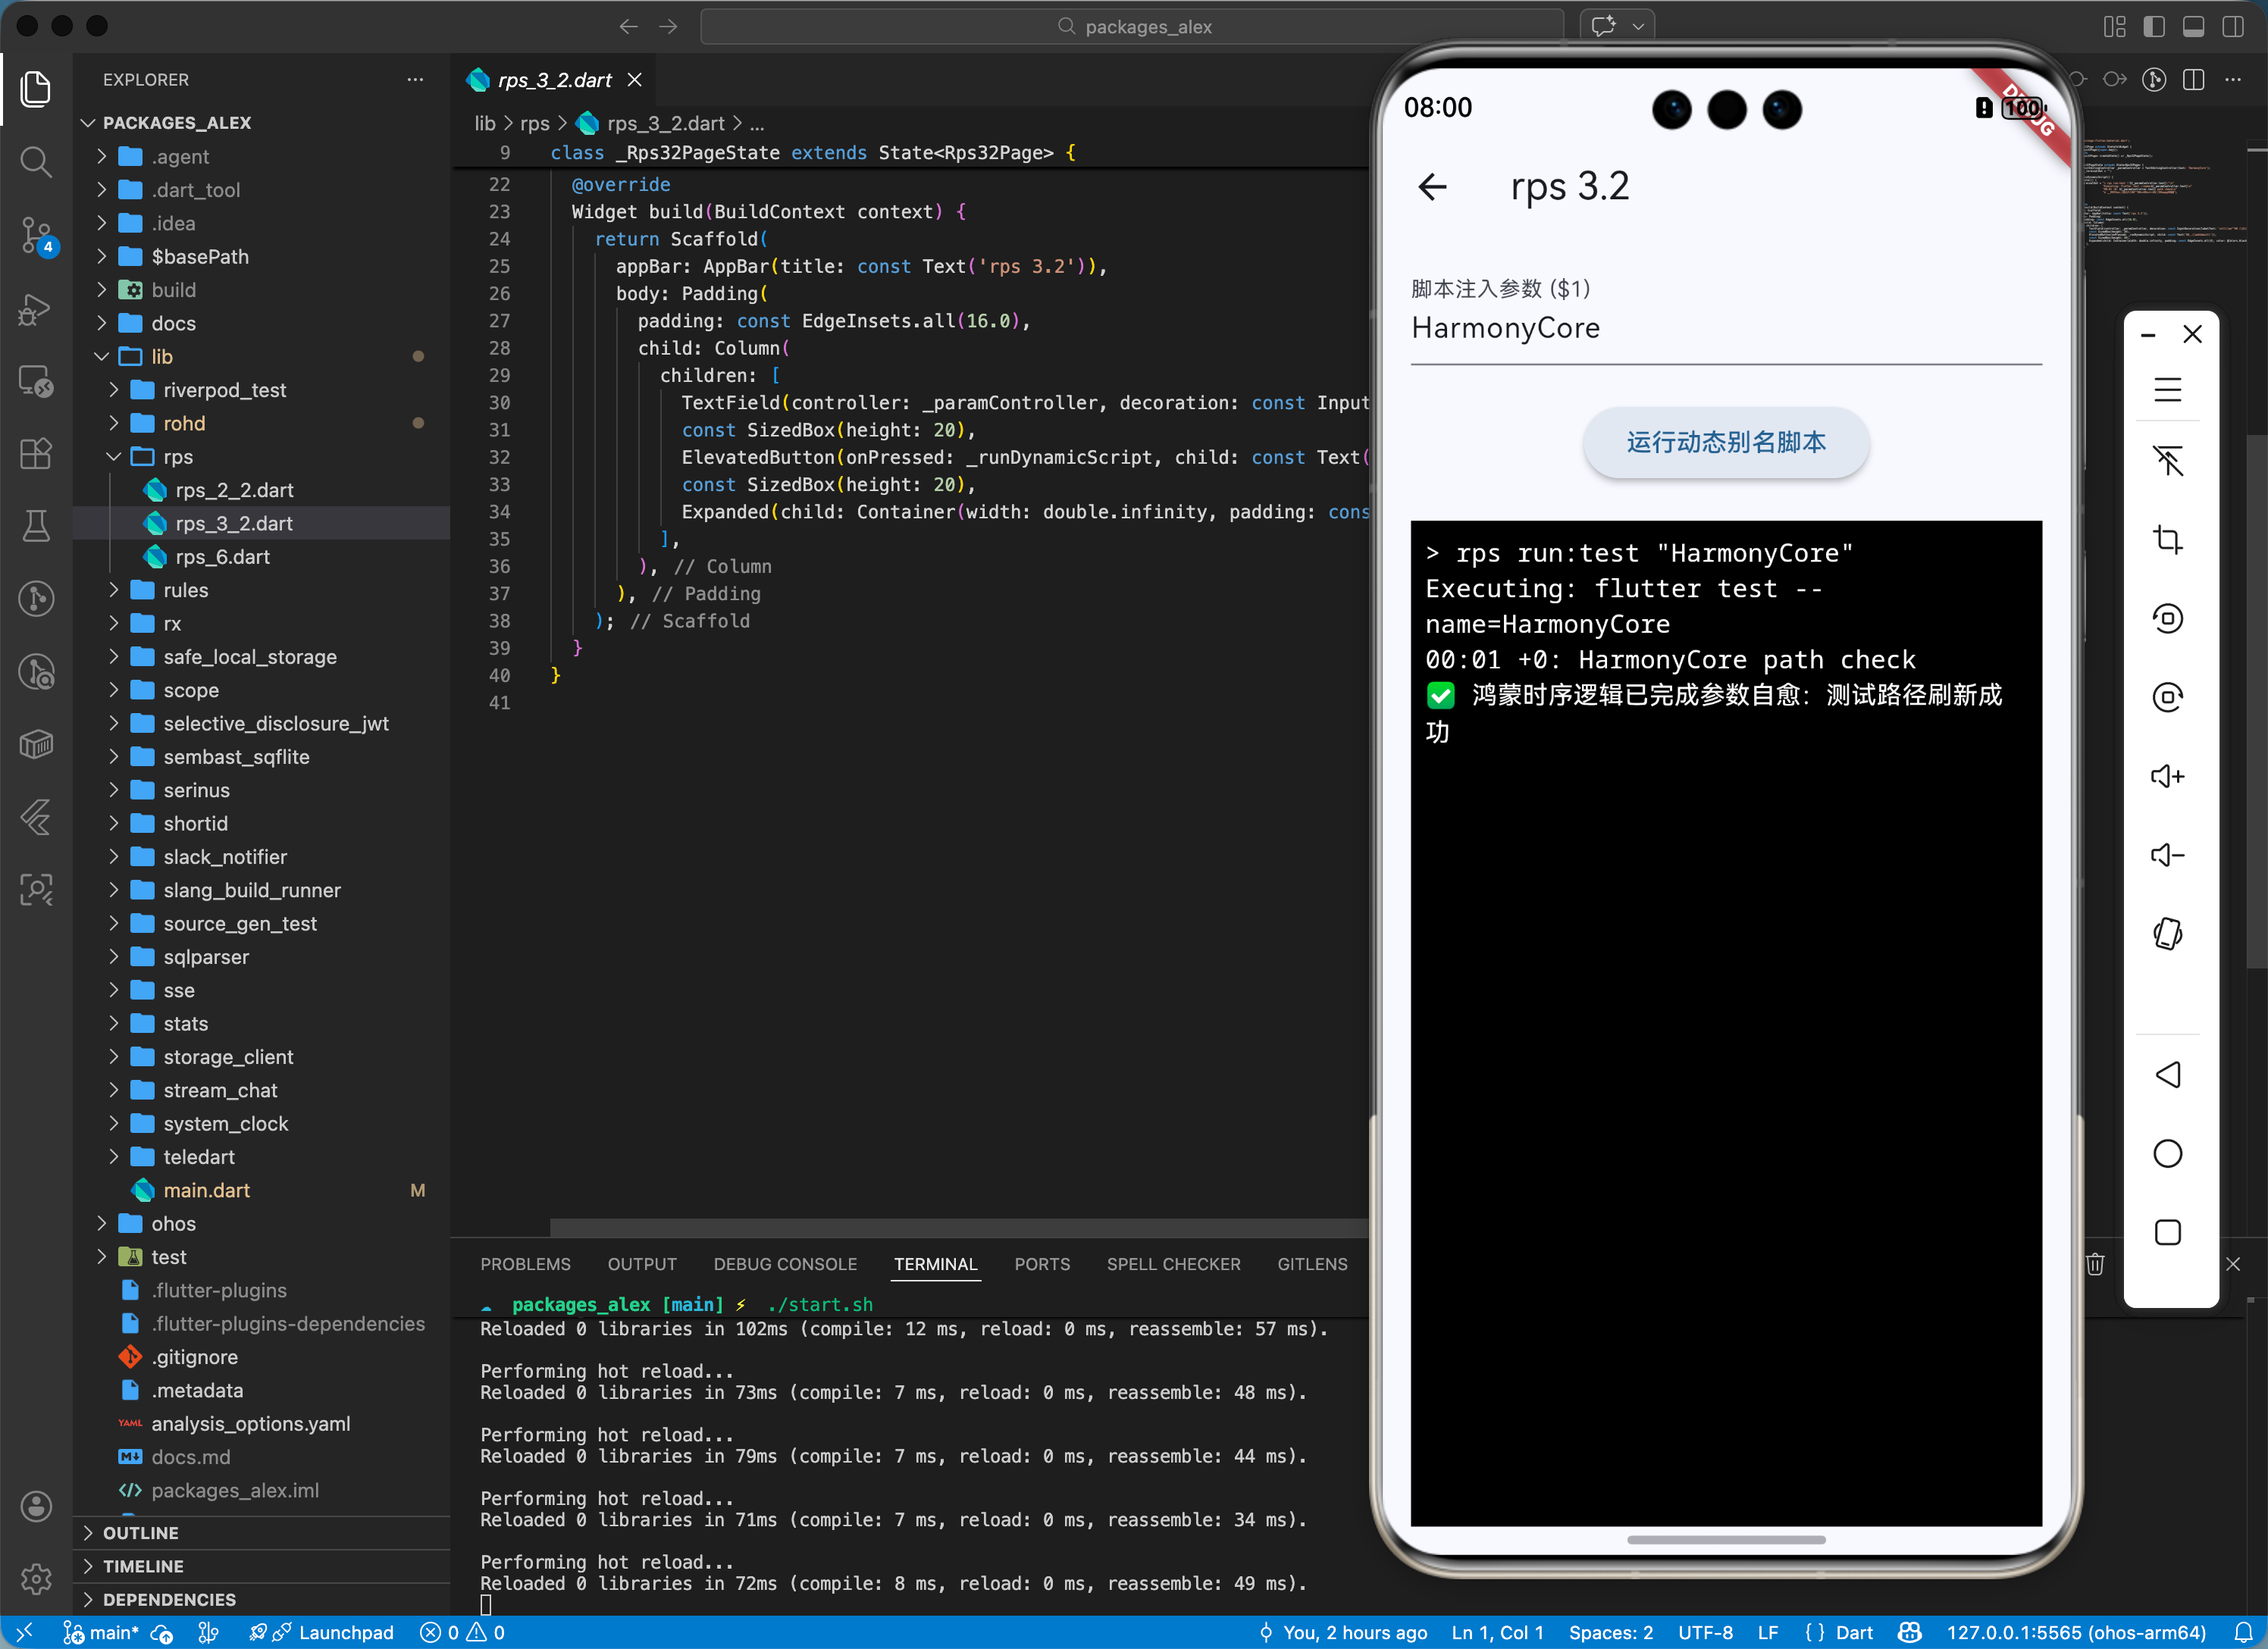Open the Extensions view icon

[x=36, y=454]
